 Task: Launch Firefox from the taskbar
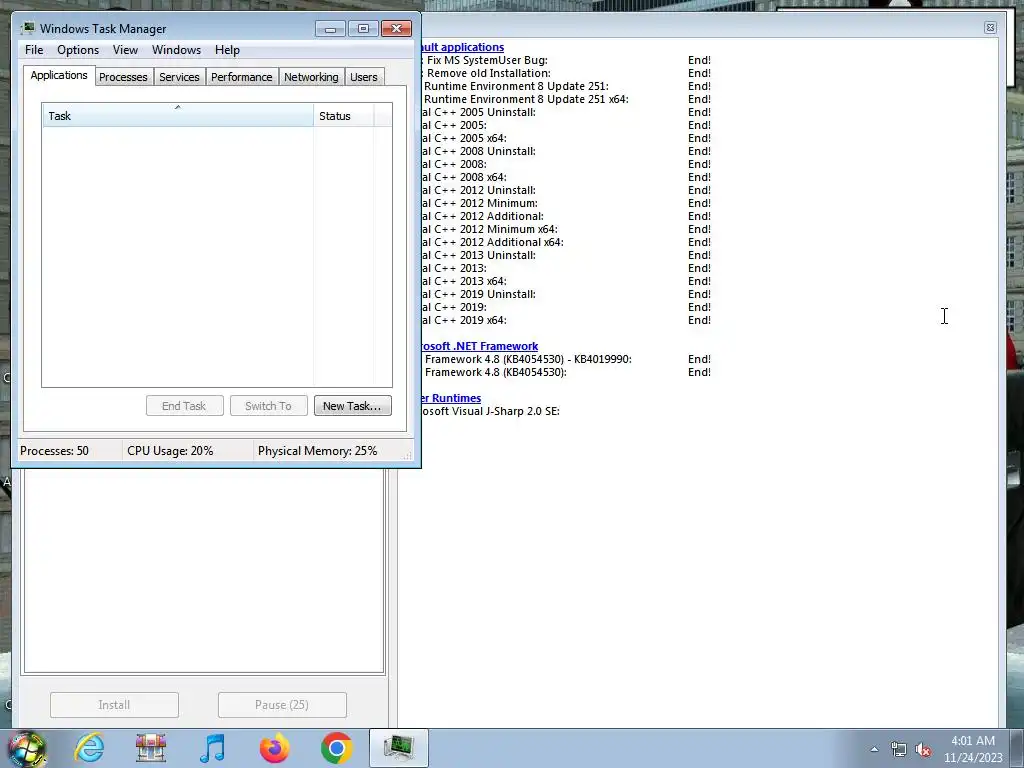point(274,748)
